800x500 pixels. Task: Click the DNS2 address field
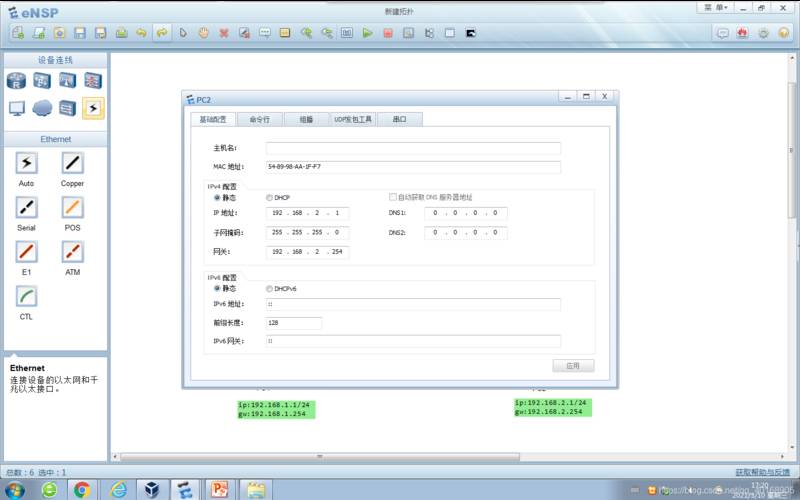pyautogui.click(x=466, y=233)
